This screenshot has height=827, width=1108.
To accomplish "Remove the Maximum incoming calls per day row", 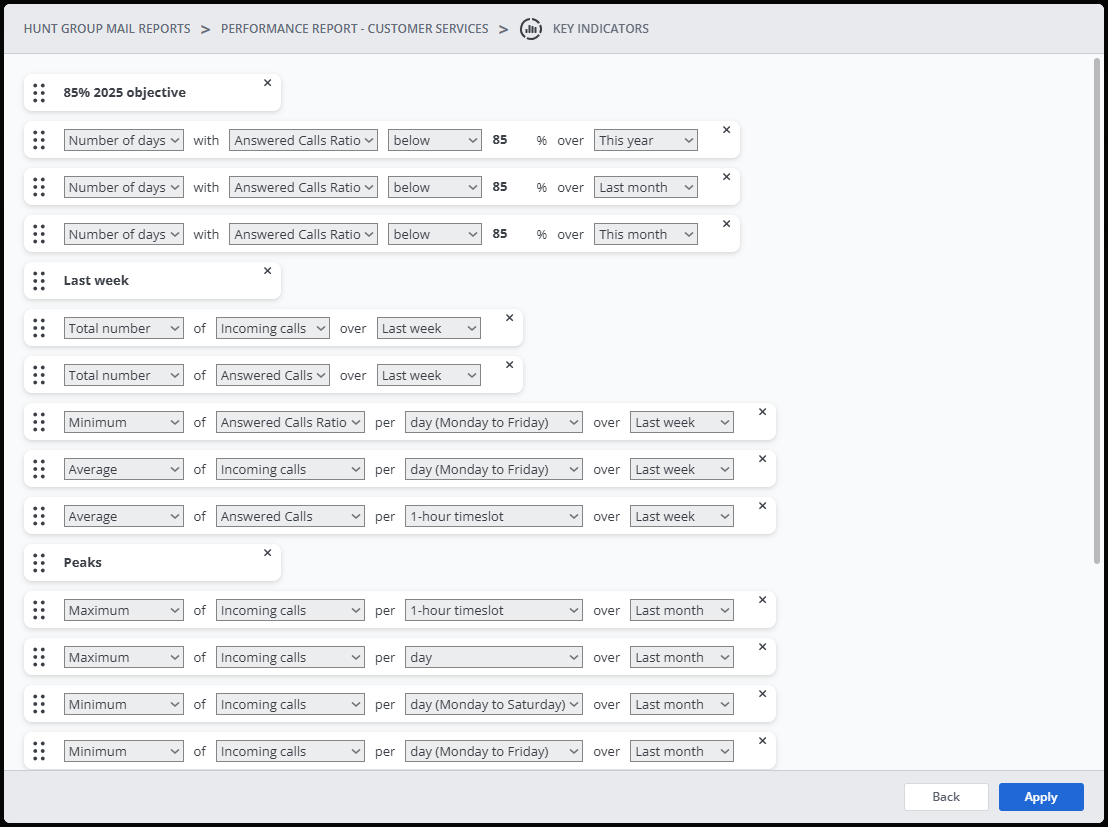I will point(762,647).
